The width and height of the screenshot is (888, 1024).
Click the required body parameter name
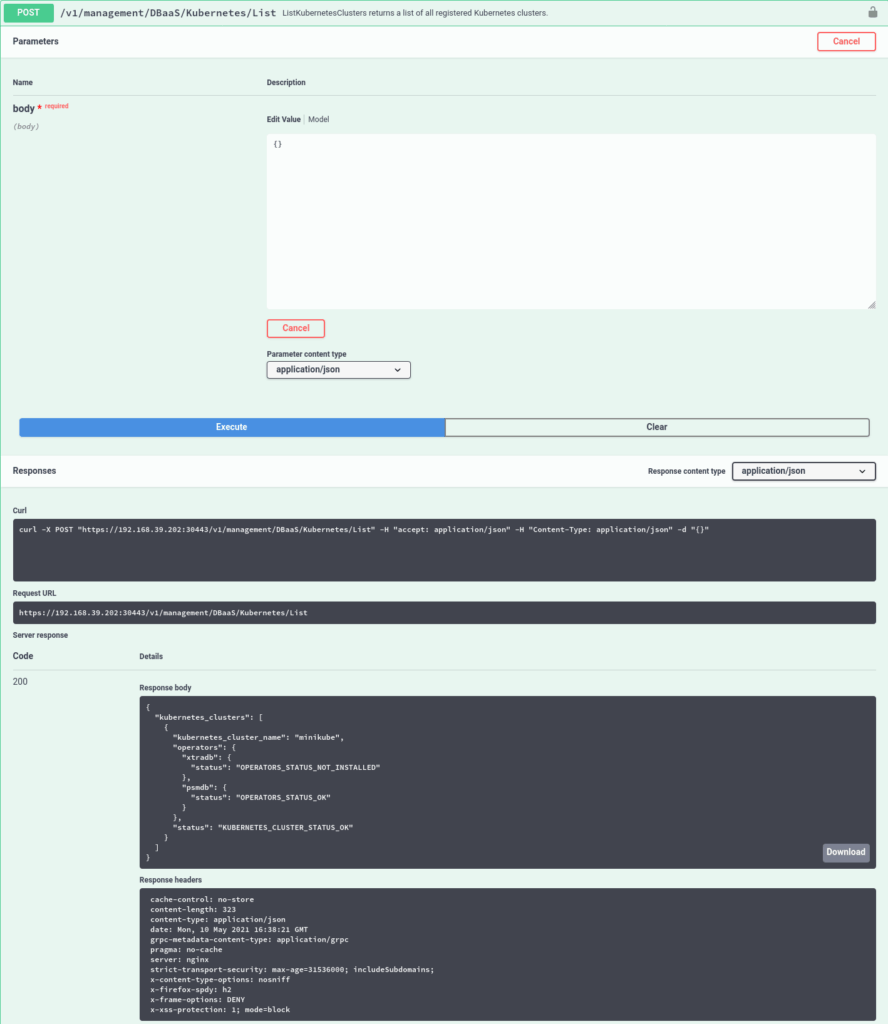click(23, 107)
